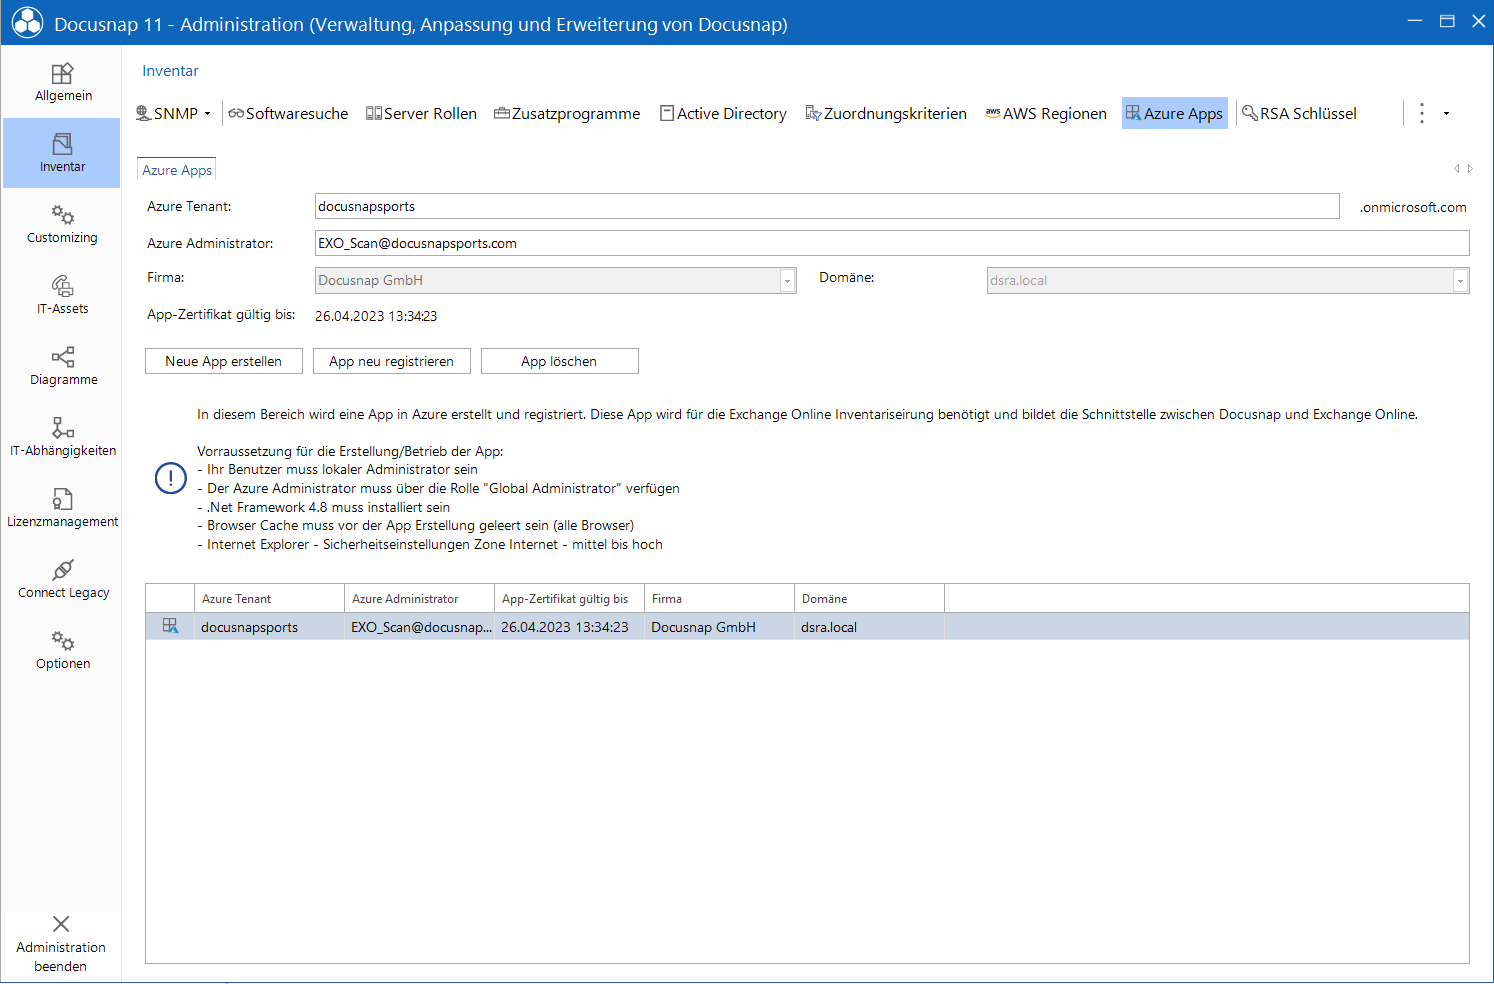Switch to the Azure Apps tab
Image resolution: width=1494 pixels, height=984 pixels.
click(177, 170)
